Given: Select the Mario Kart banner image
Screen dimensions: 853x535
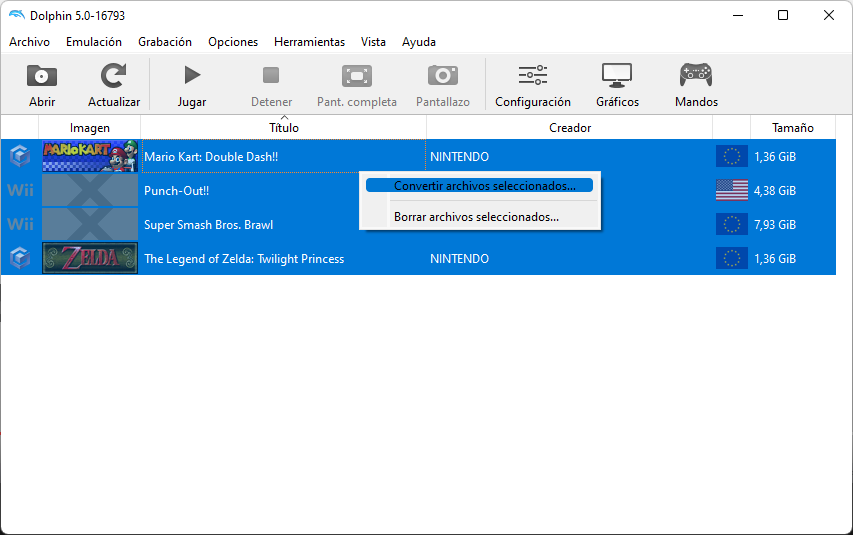Looking at the screenshot, I should [x=90, y=156].
